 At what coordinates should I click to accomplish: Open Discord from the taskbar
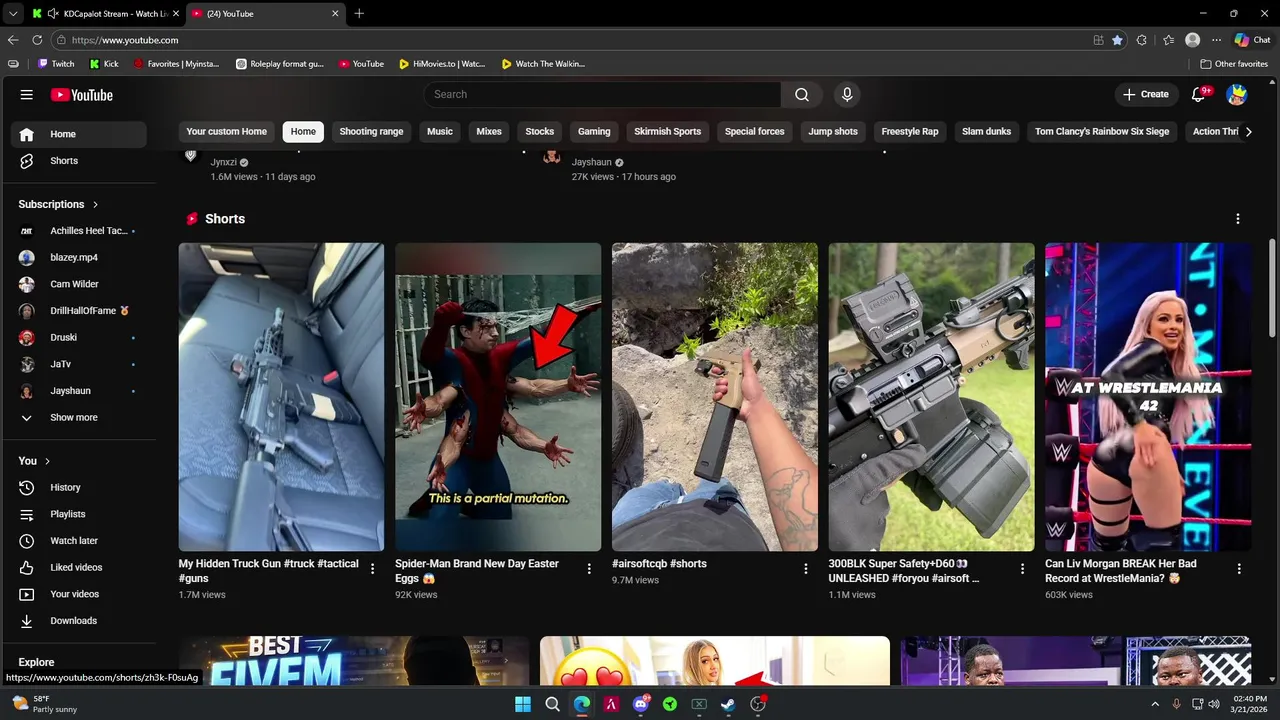641,704
